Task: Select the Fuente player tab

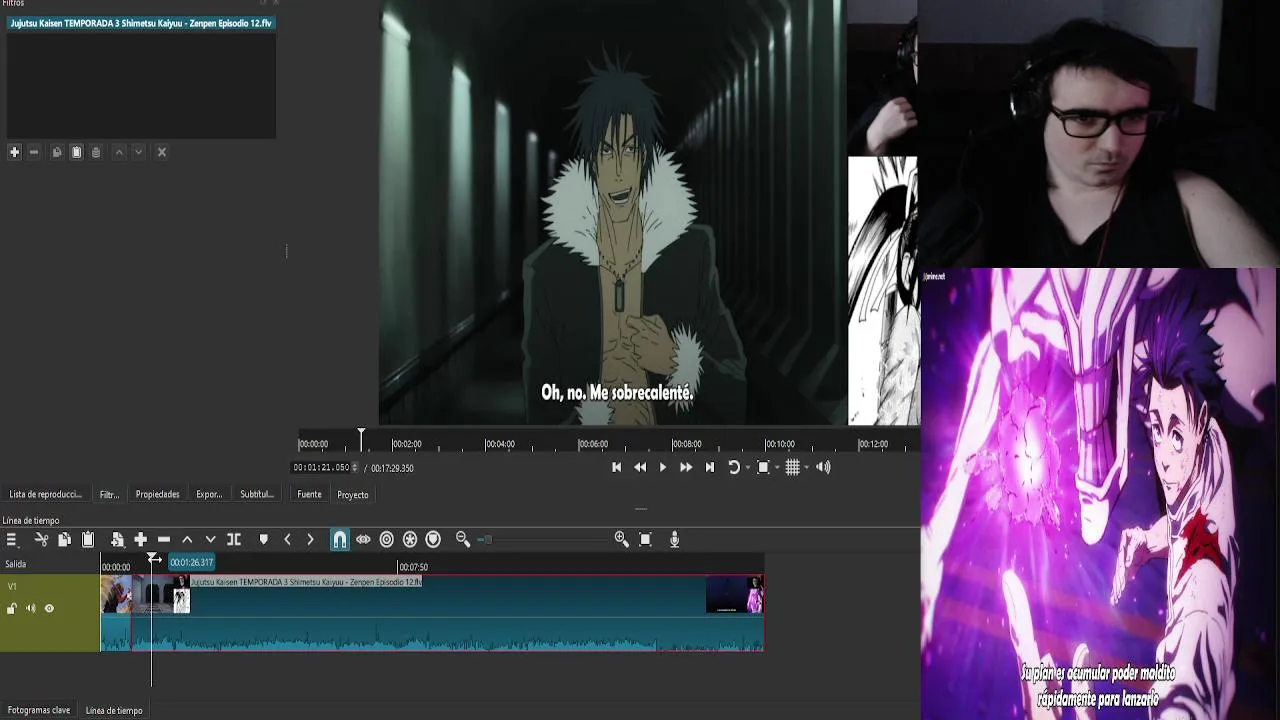Action: (309, 494)
